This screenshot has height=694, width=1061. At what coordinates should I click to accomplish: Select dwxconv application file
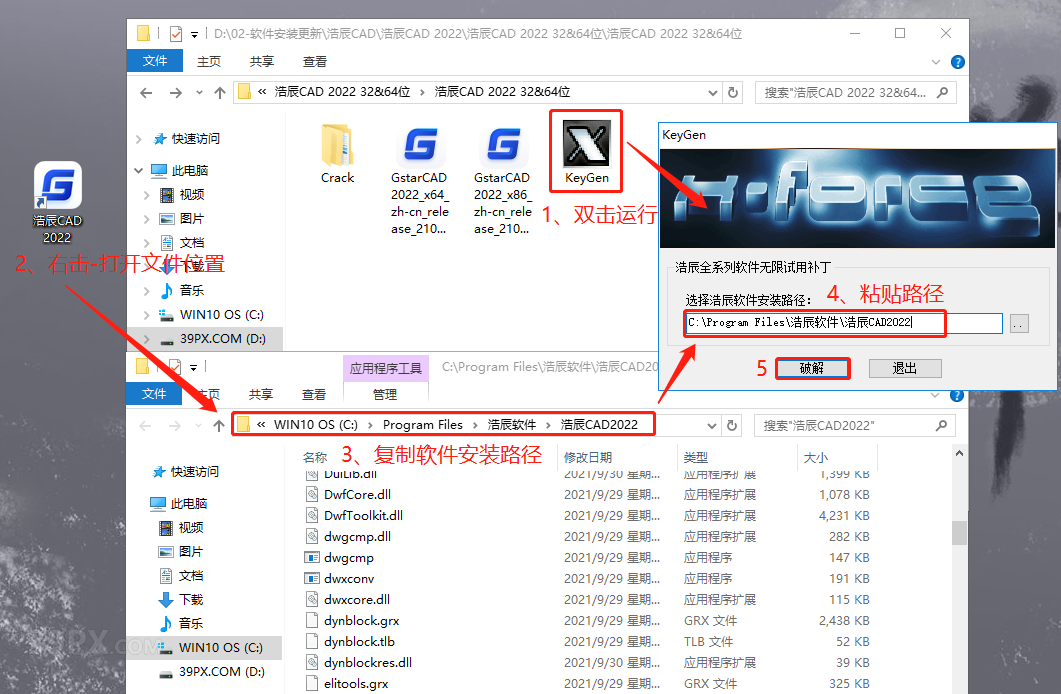(349, 578)
